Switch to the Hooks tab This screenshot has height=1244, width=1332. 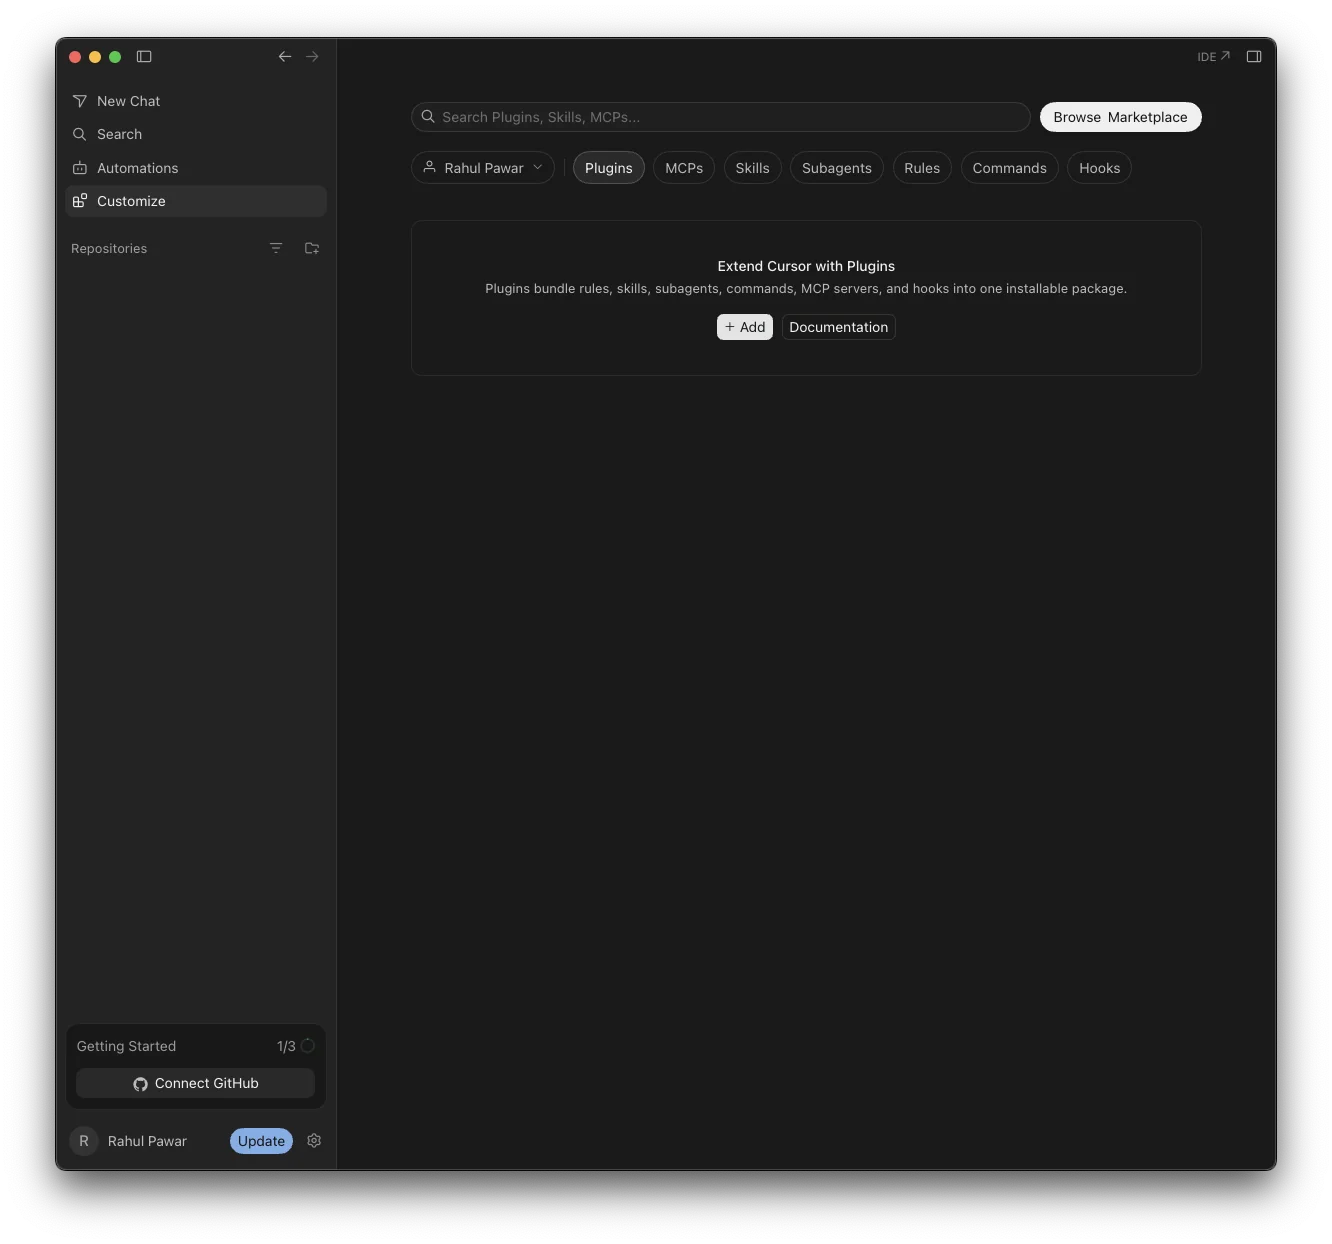(1100, 168)
